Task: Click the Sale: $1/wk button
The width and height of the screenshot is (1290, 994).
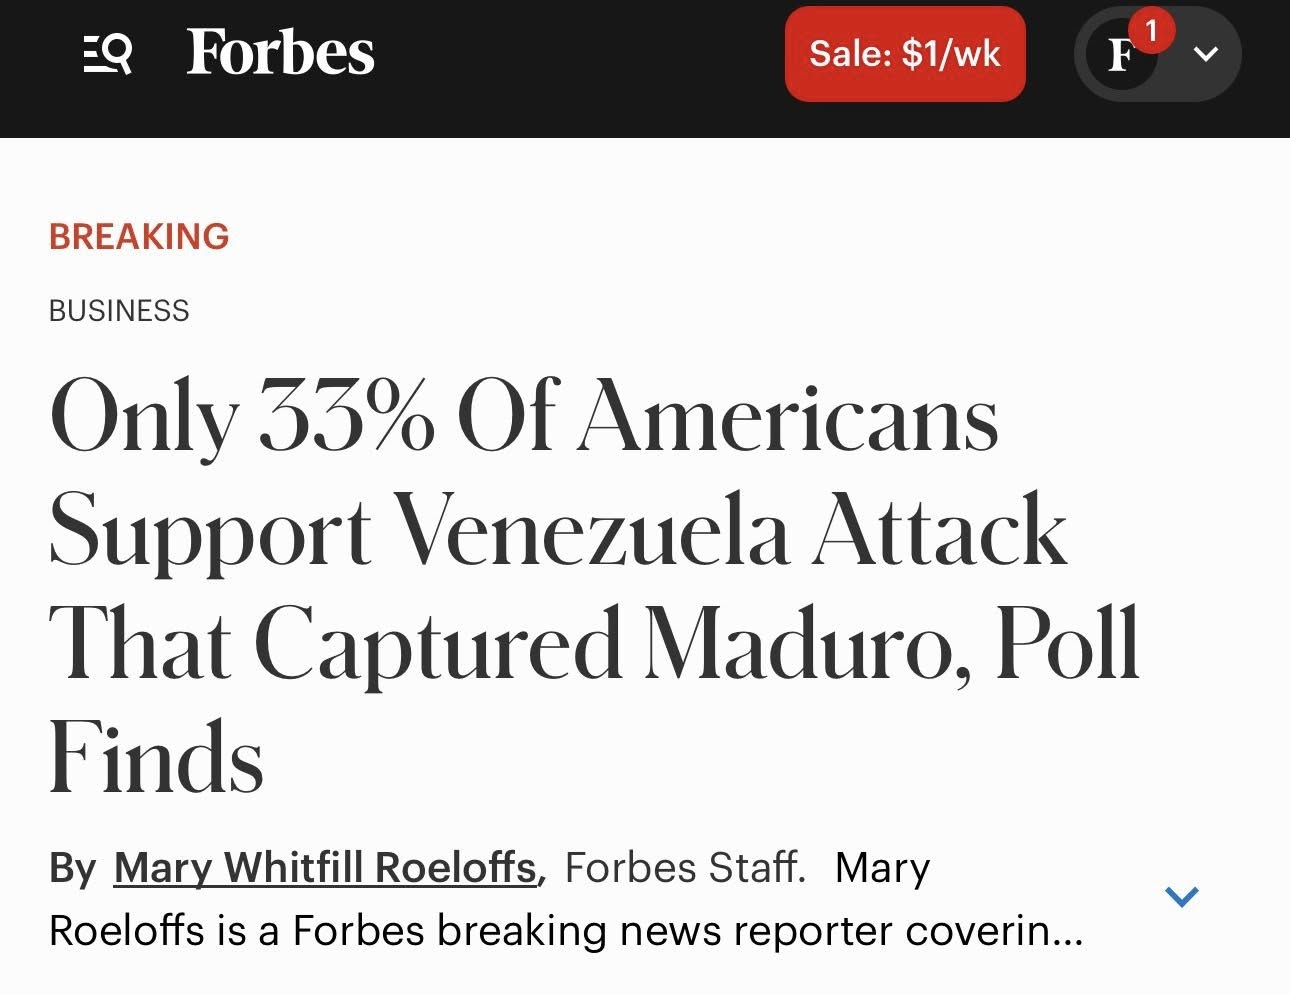Action: 904,54
